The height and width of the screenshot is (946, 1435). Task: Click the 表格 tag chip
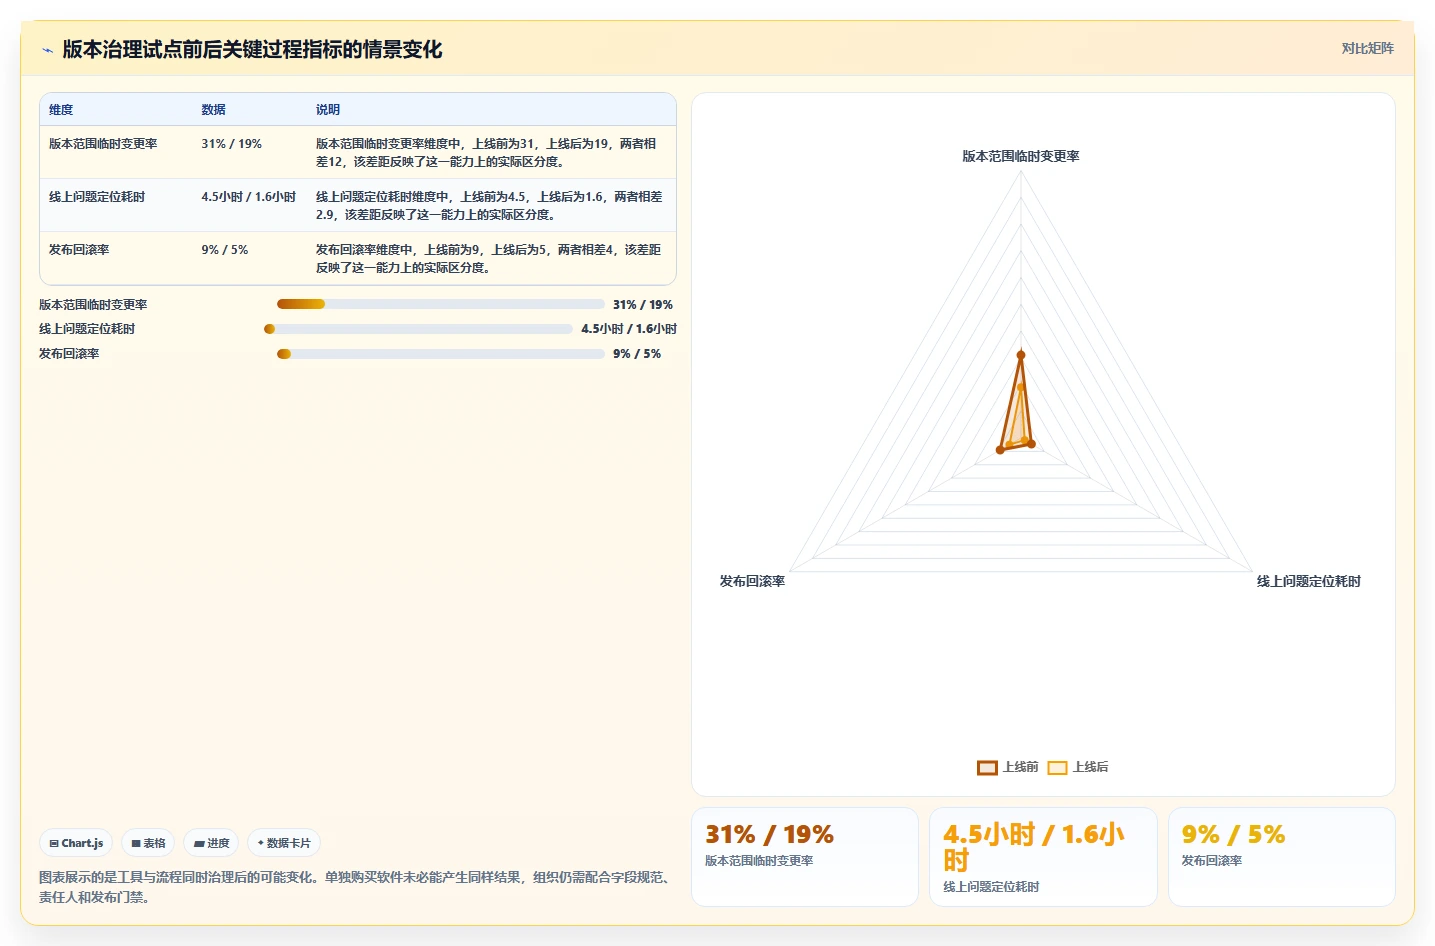click(148, 843)
